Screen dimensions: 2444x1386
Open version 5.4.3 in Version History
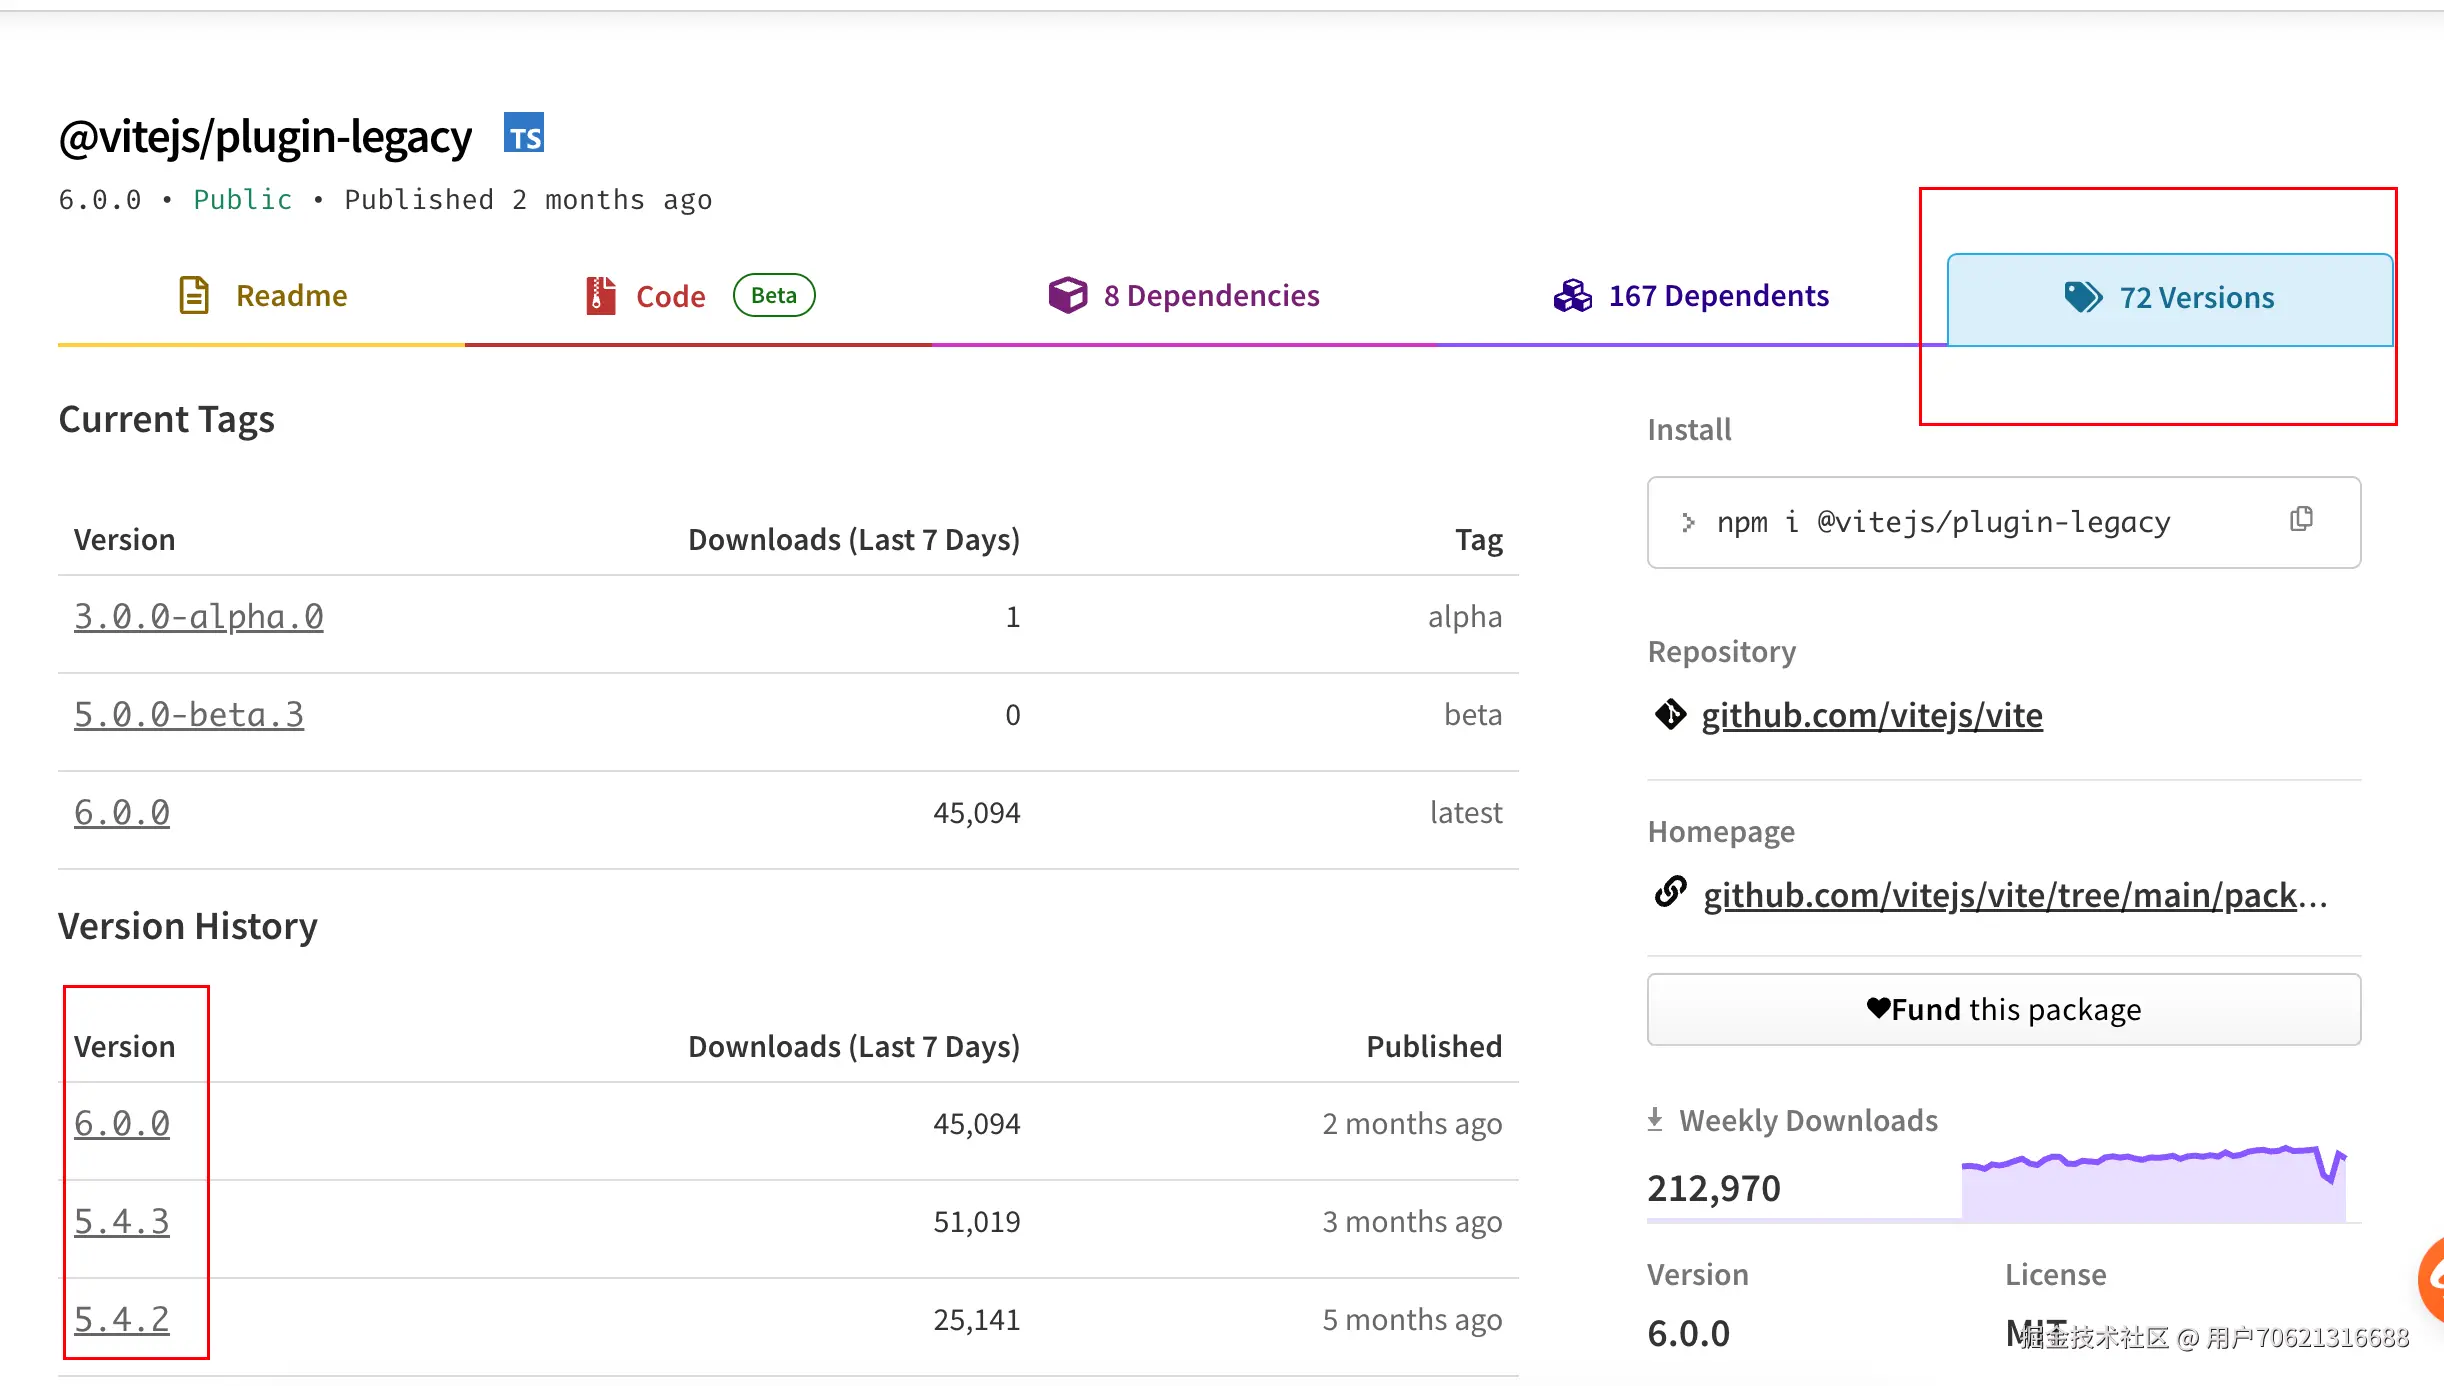click(x=121, y=1222)
